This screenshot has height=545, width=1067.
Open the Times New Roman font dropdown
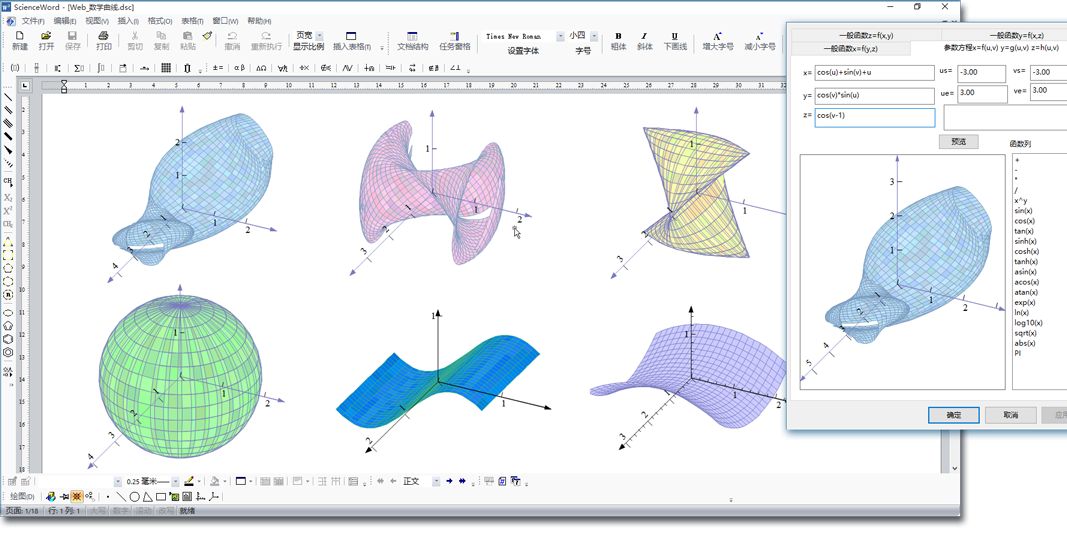[560, 36]
